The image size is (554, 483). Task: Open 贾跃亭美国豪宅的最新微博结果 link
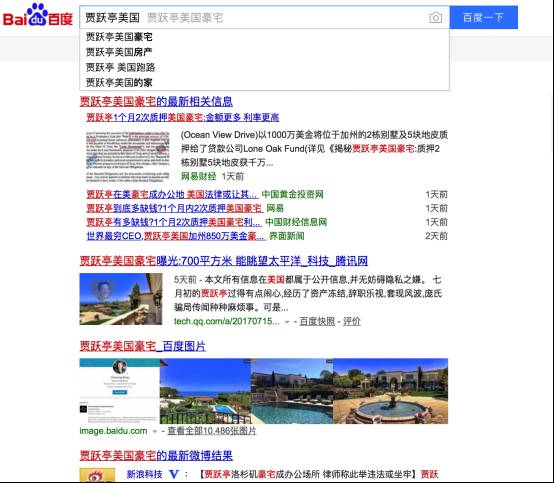click(x=156, y=455)
